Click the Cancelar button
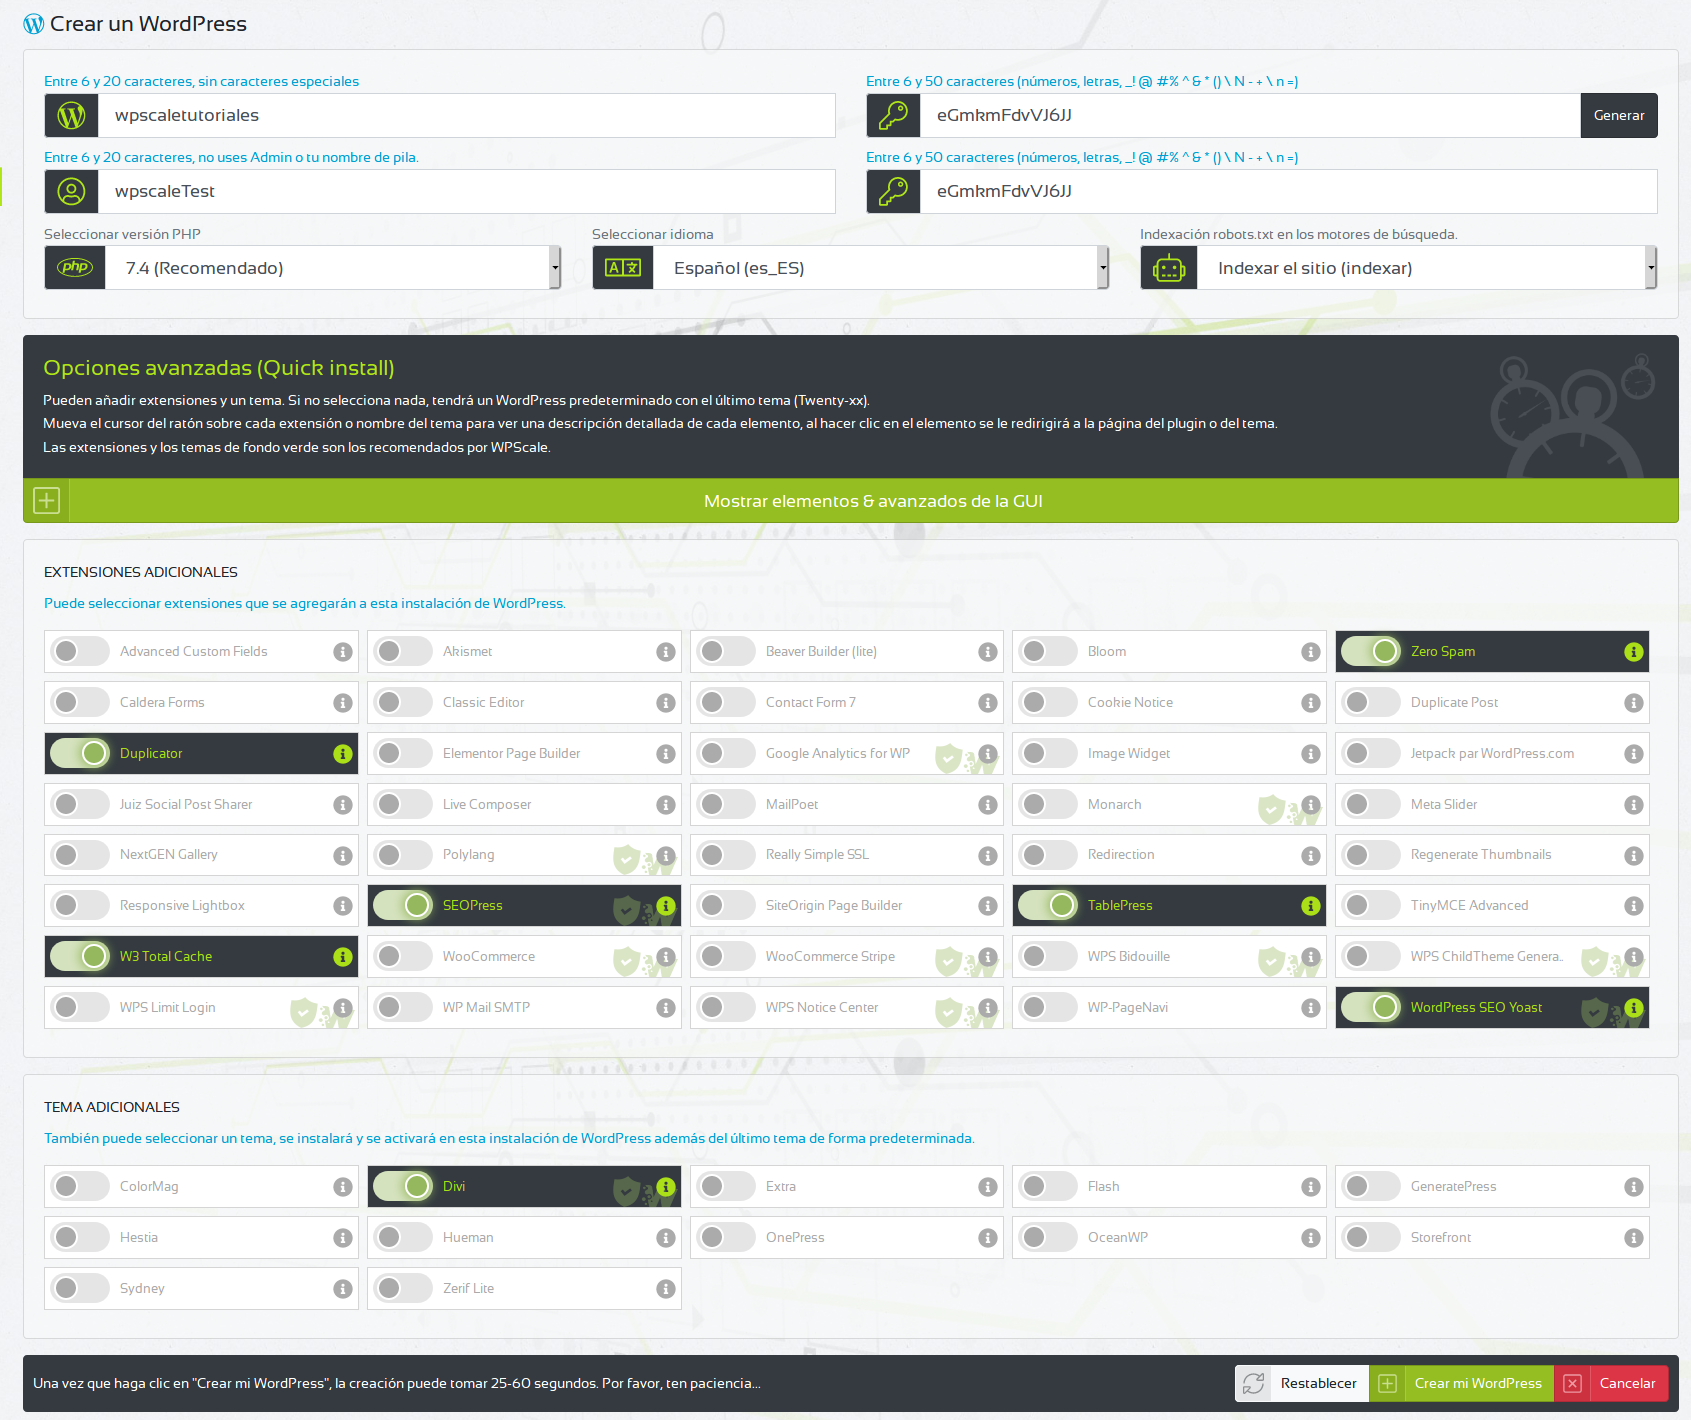The image size is (1691, 1420). point(1612,1384)
